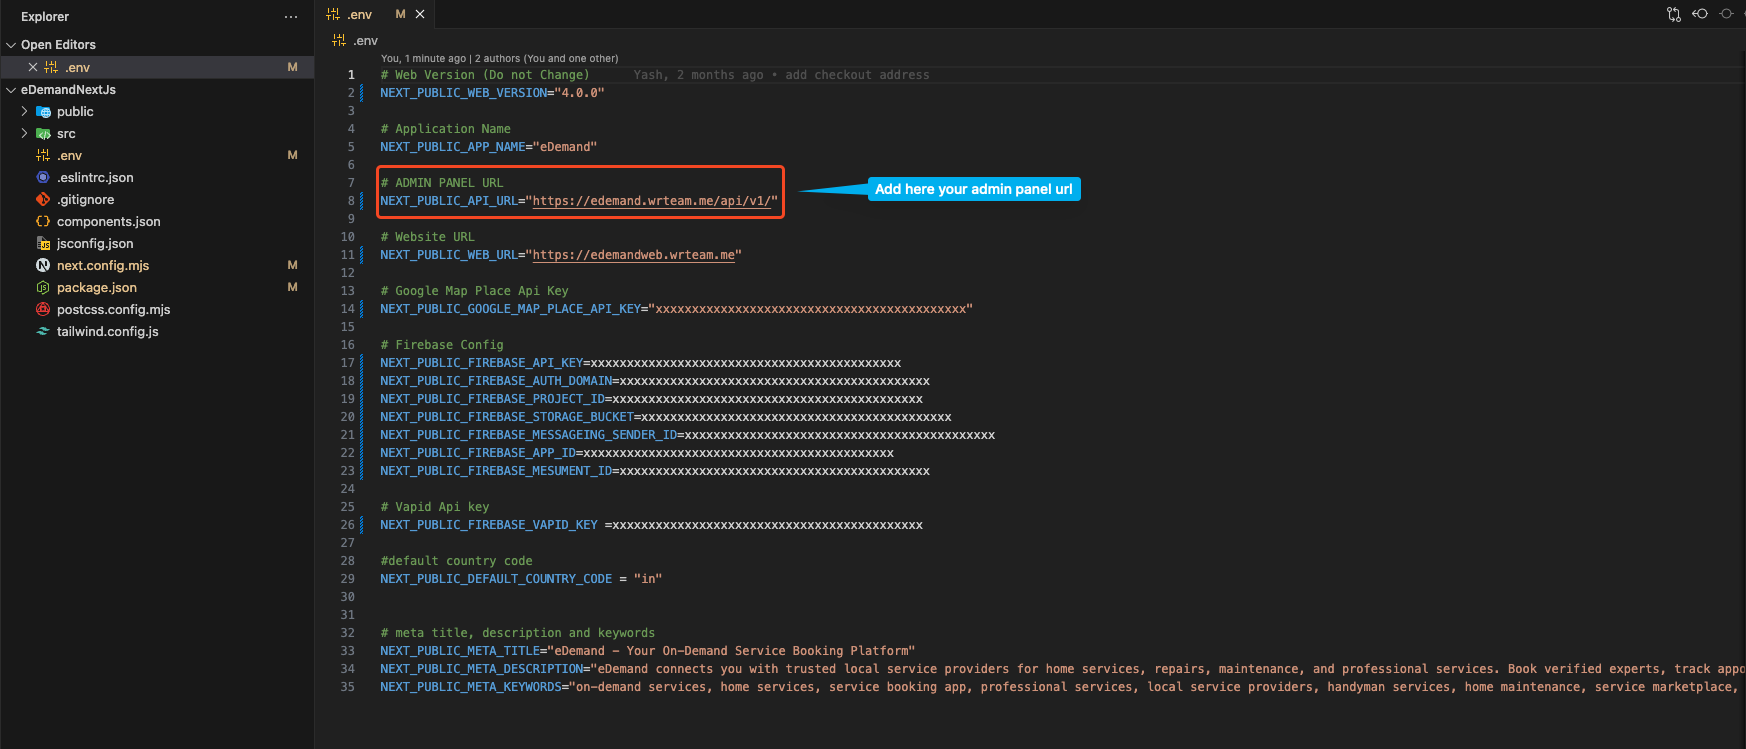Click the braces icon of components.json
Image resolution: width=1746 pixels, height=749 pixels.
pyautogui.click(x=43, y=221)
